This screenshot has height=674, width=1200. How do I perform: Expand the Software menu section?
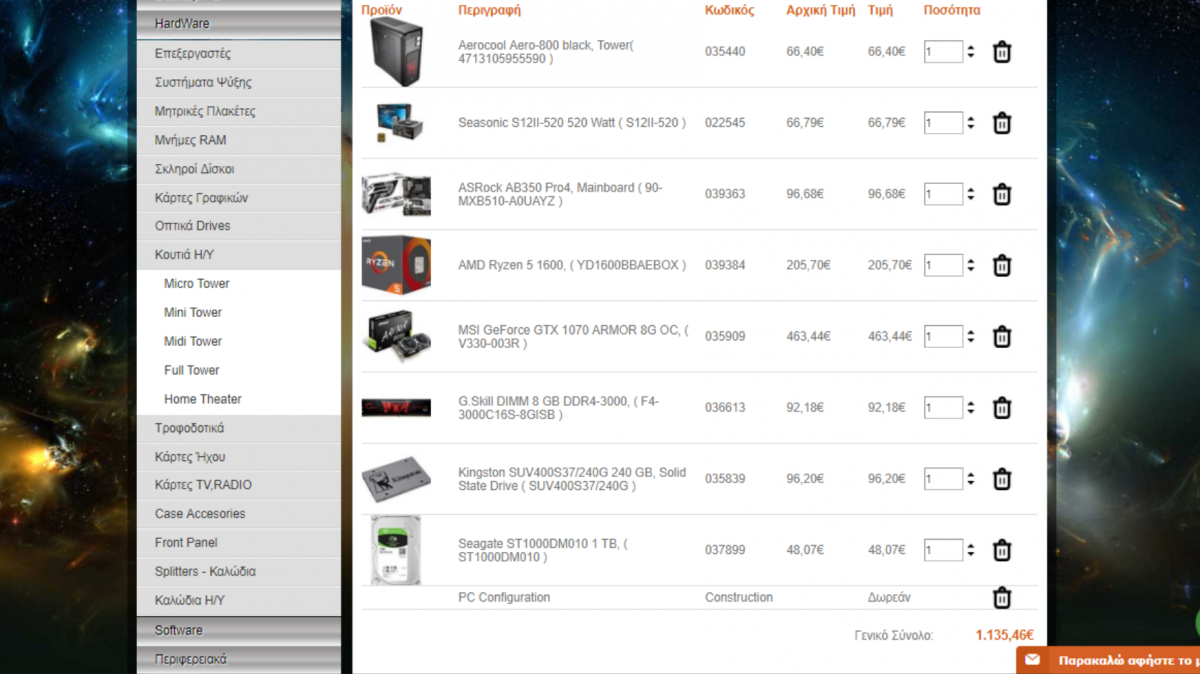(239, 630)
